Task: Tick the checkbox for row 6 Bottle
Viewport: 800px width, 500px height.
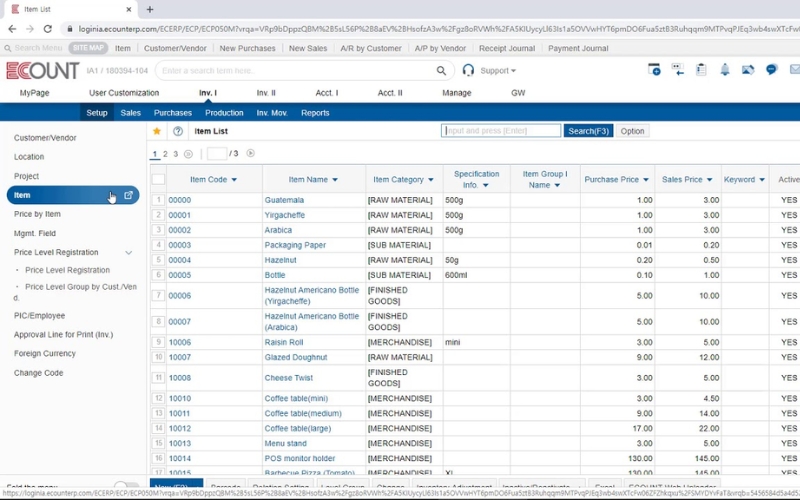Action: [x=159, y=275]
